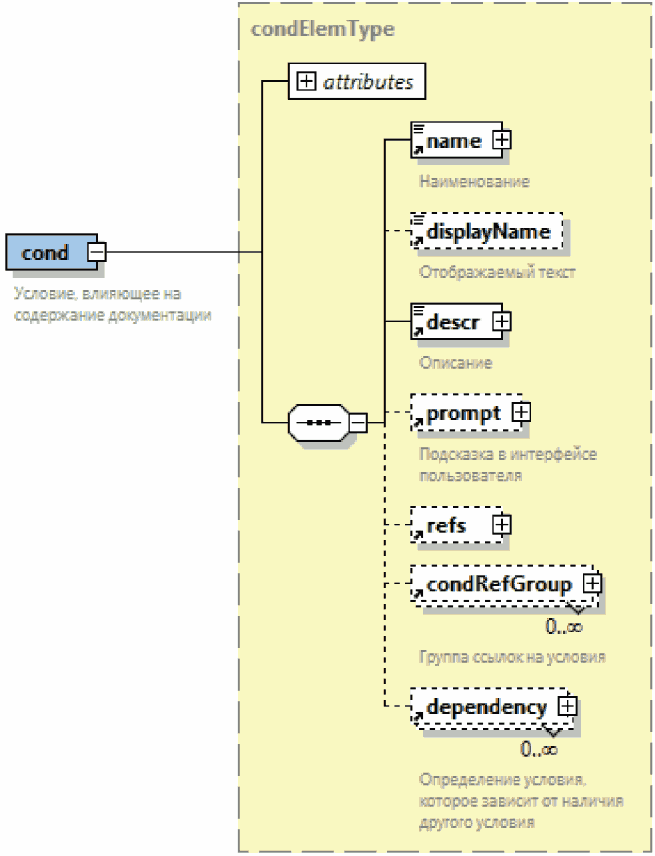
Task: Expand the name element plus icon
Action: 501,141
